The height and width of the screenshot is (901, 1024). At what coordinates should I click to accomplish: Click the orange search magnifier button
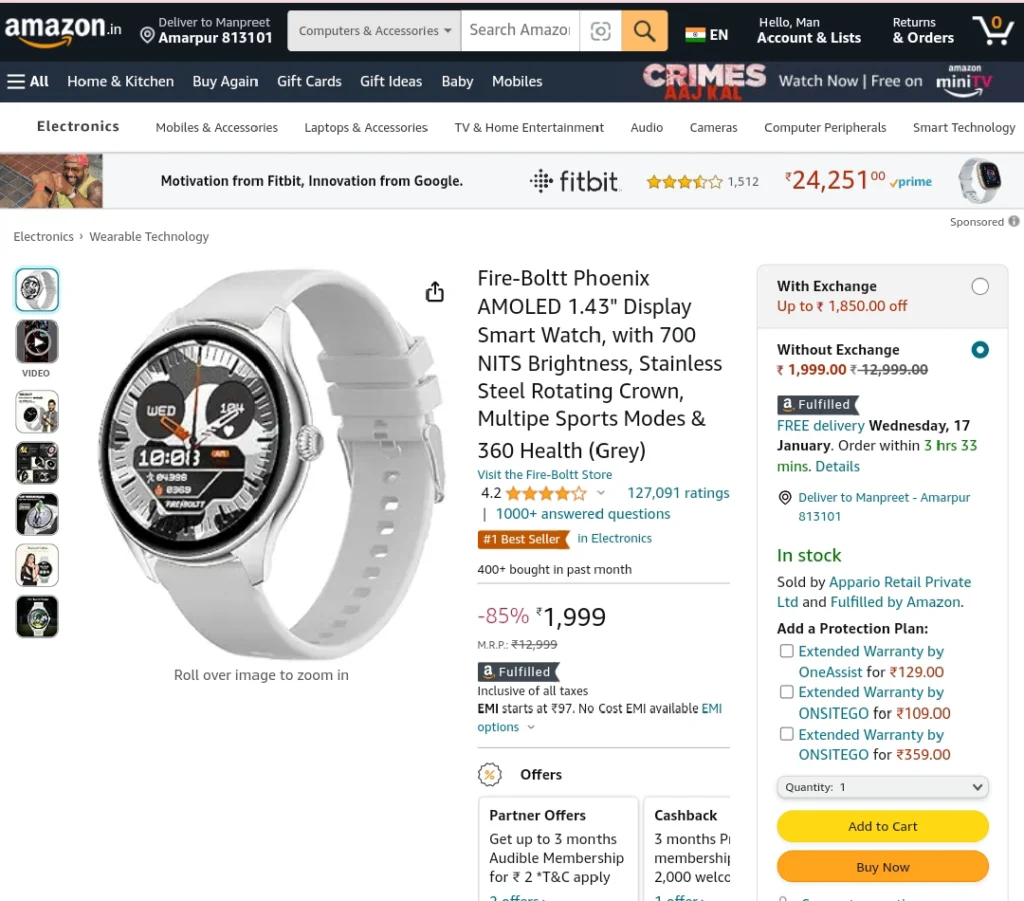pos(644,31)
